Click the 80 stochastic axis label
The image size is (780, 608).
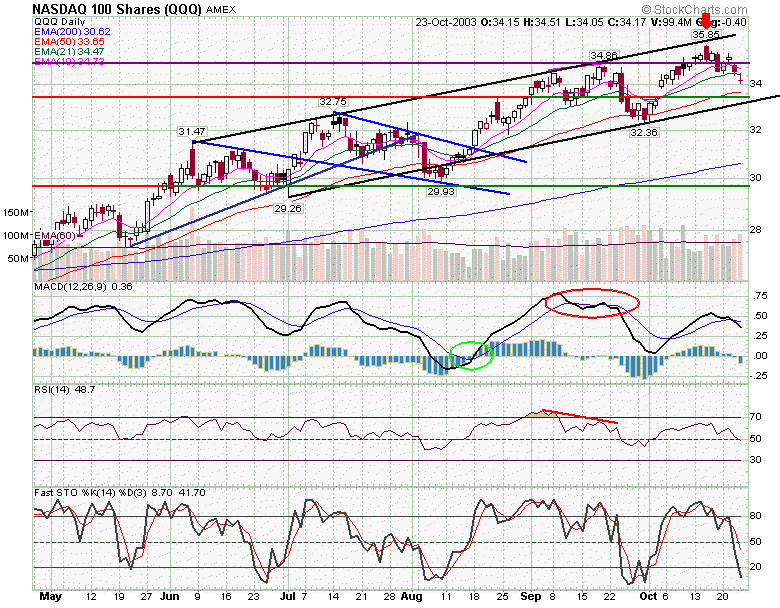tap(756, 516)
